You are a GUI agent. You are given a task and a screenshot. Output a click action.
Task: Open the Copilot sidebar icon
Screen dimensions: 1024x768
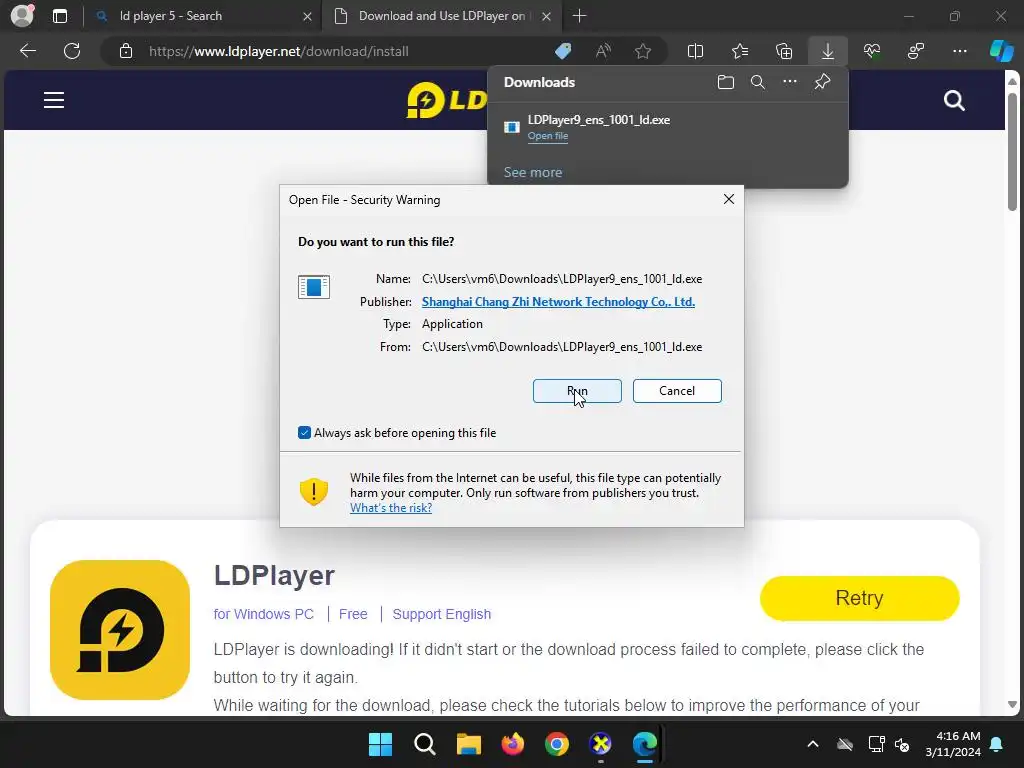click(1001, 51)
